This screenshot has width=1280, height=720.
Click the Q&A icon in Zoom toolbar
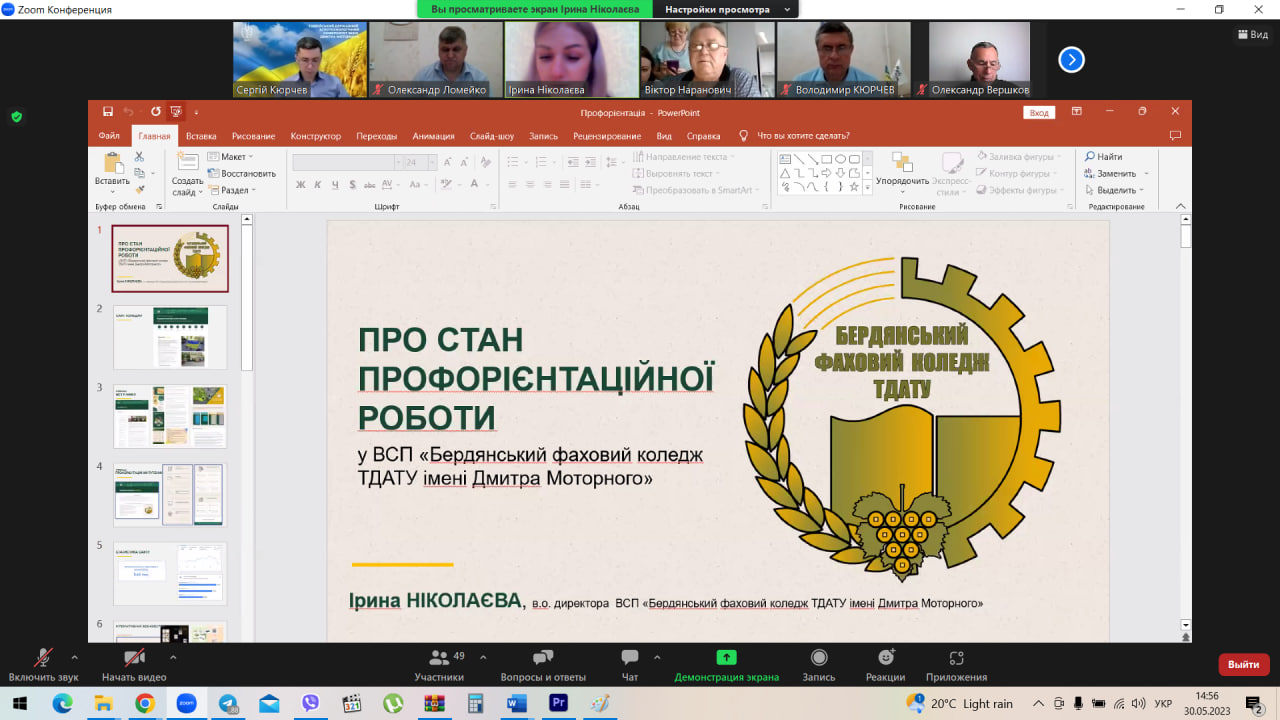click(543, 658)
